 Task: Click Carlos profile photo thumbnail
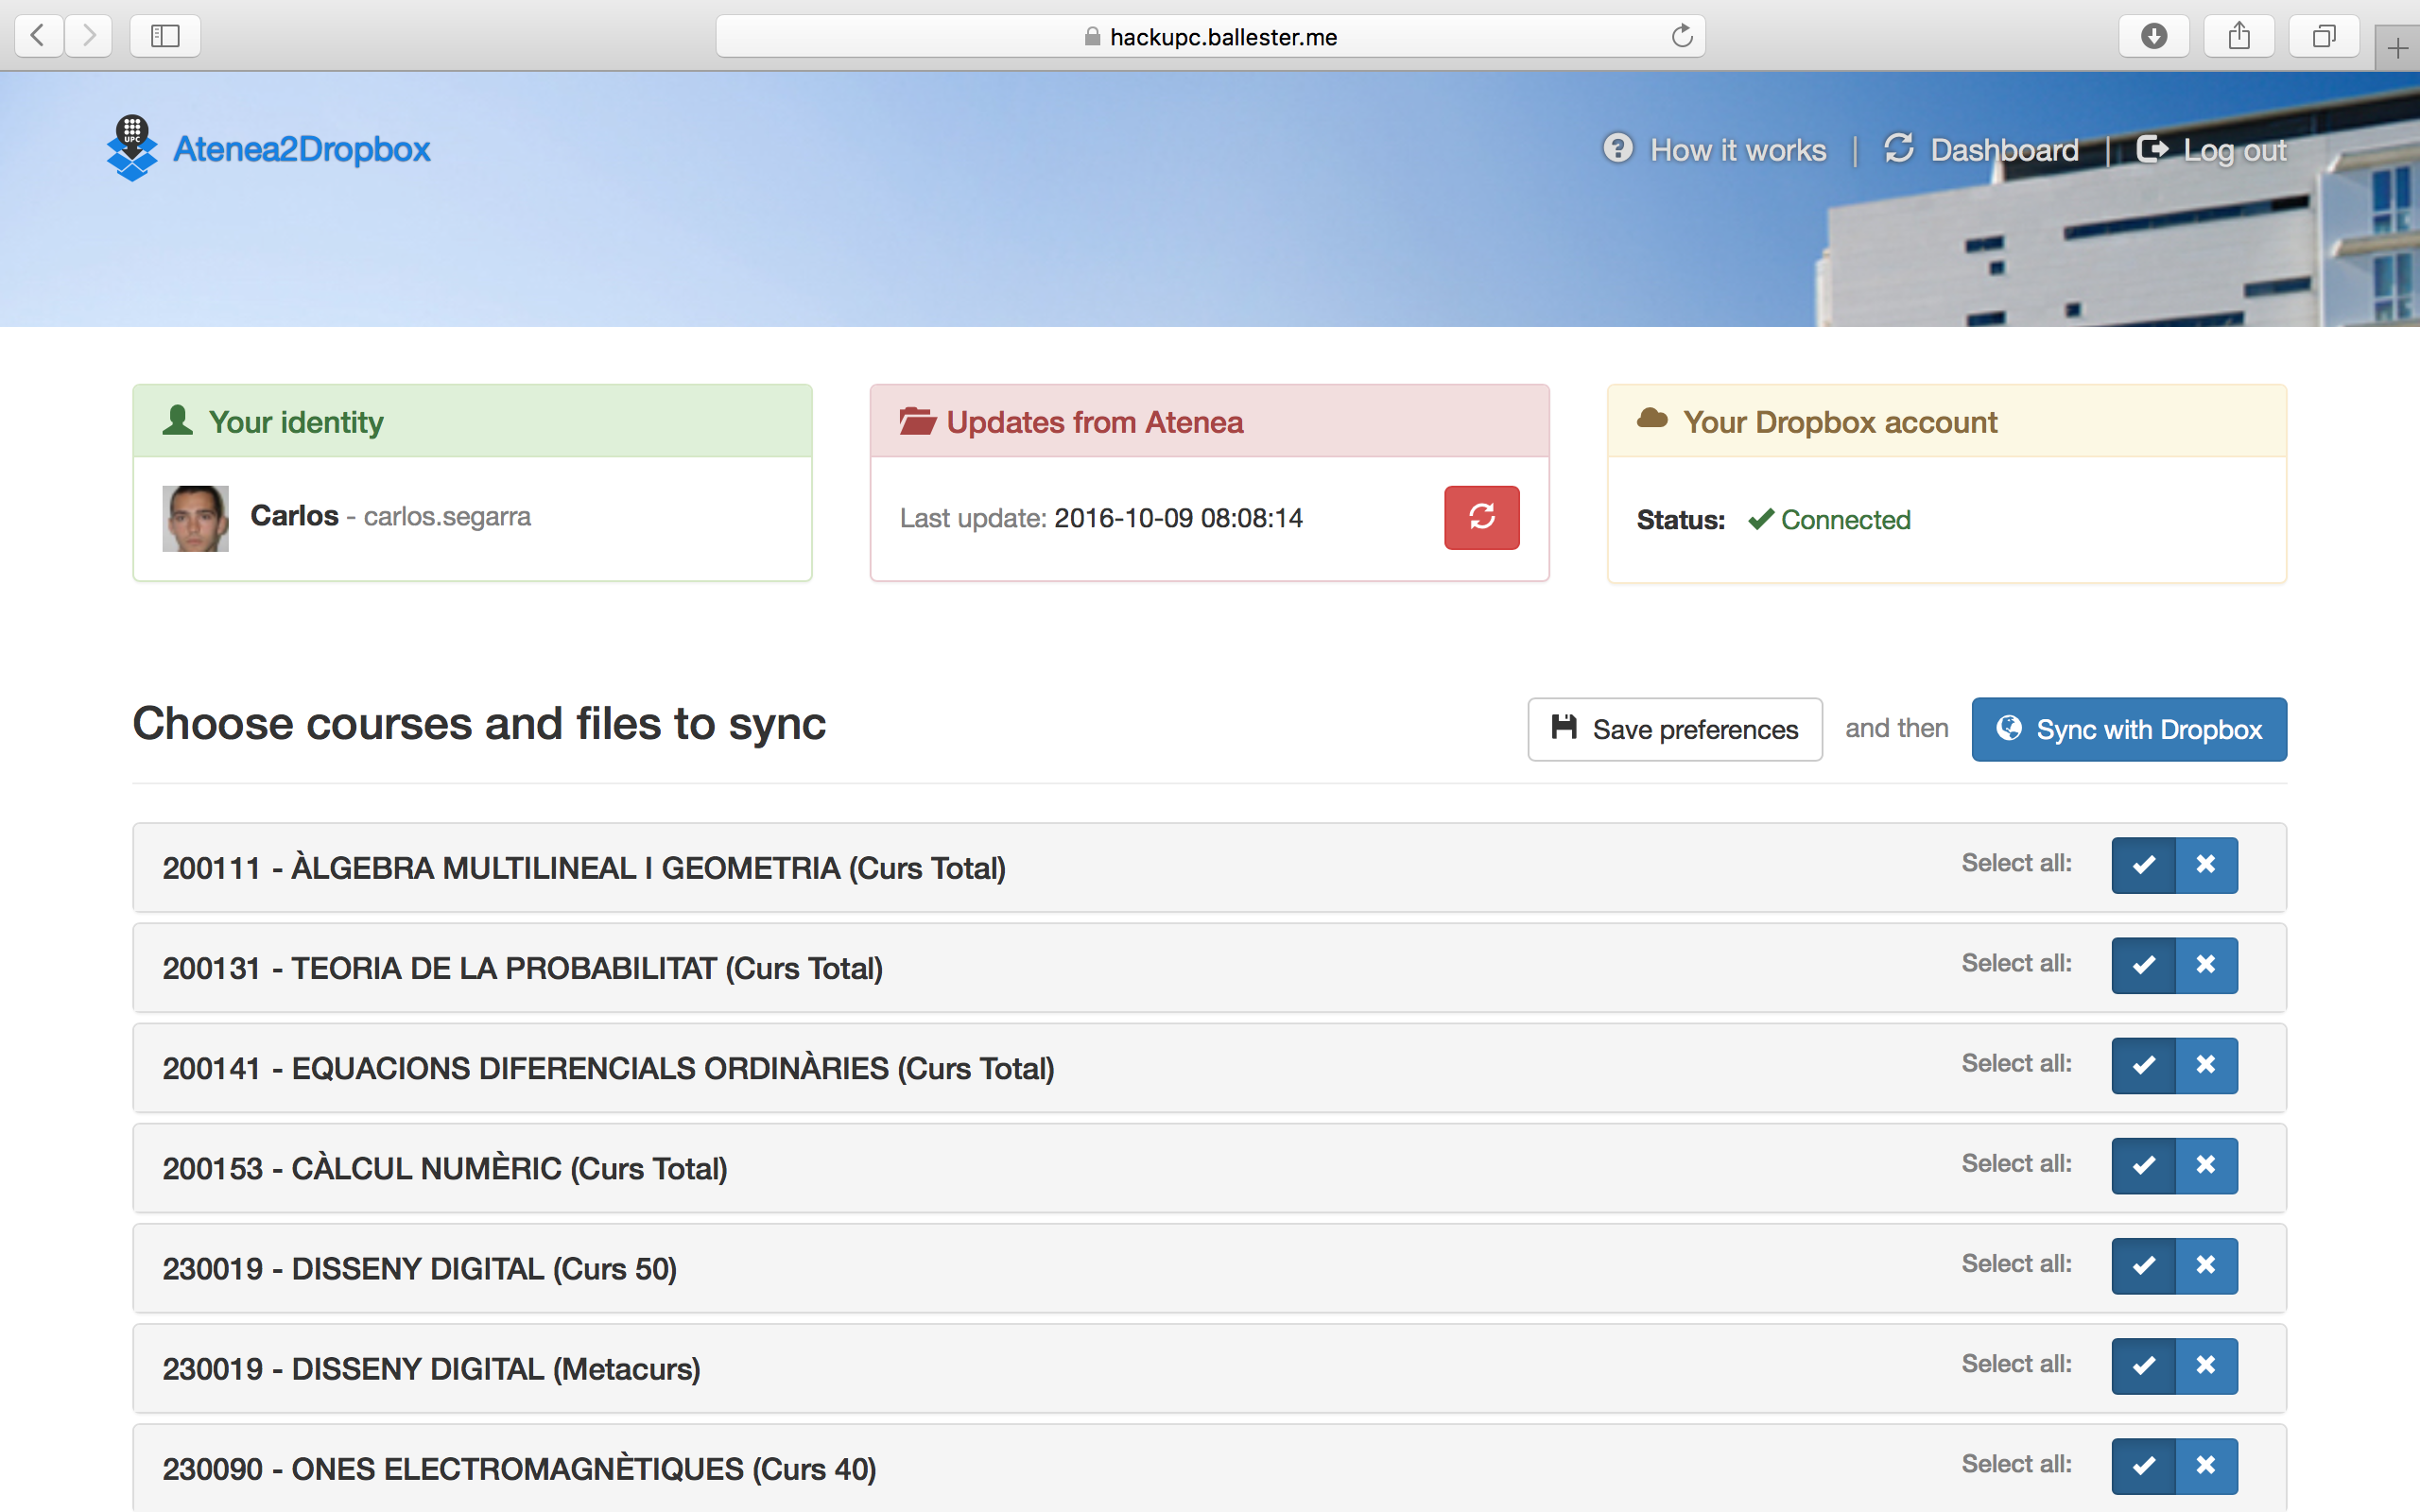tap(195, 518)
